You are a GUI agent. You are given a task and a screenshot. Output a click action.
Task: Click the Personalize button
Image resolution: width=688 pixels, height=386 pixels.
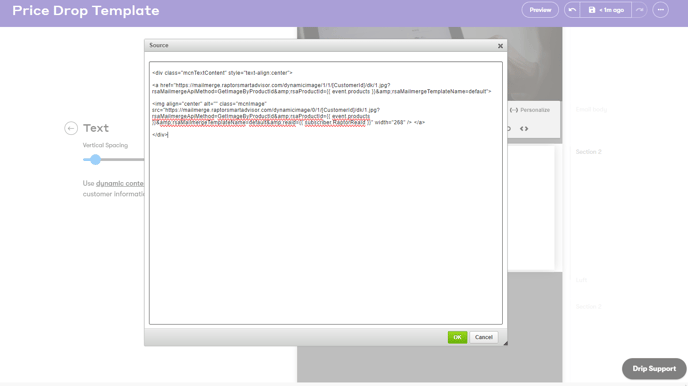530,110
